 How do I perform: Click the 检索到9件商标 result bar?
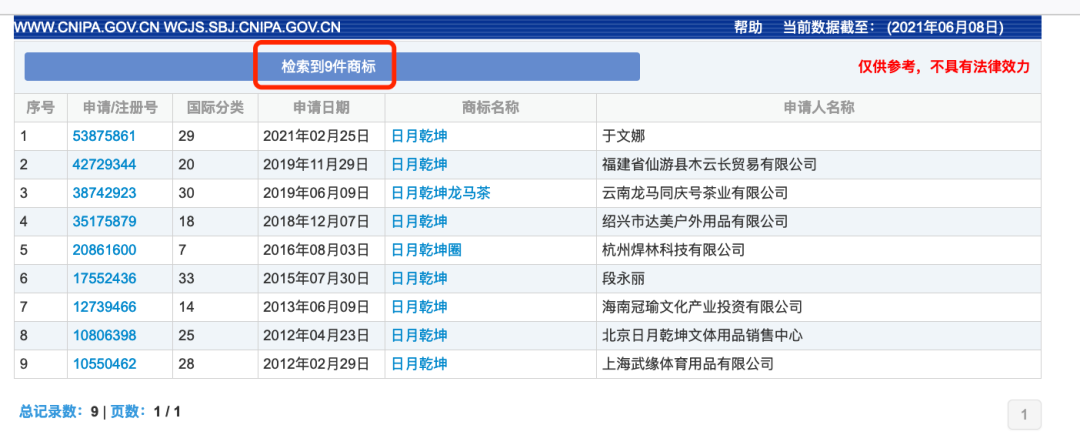332,67
